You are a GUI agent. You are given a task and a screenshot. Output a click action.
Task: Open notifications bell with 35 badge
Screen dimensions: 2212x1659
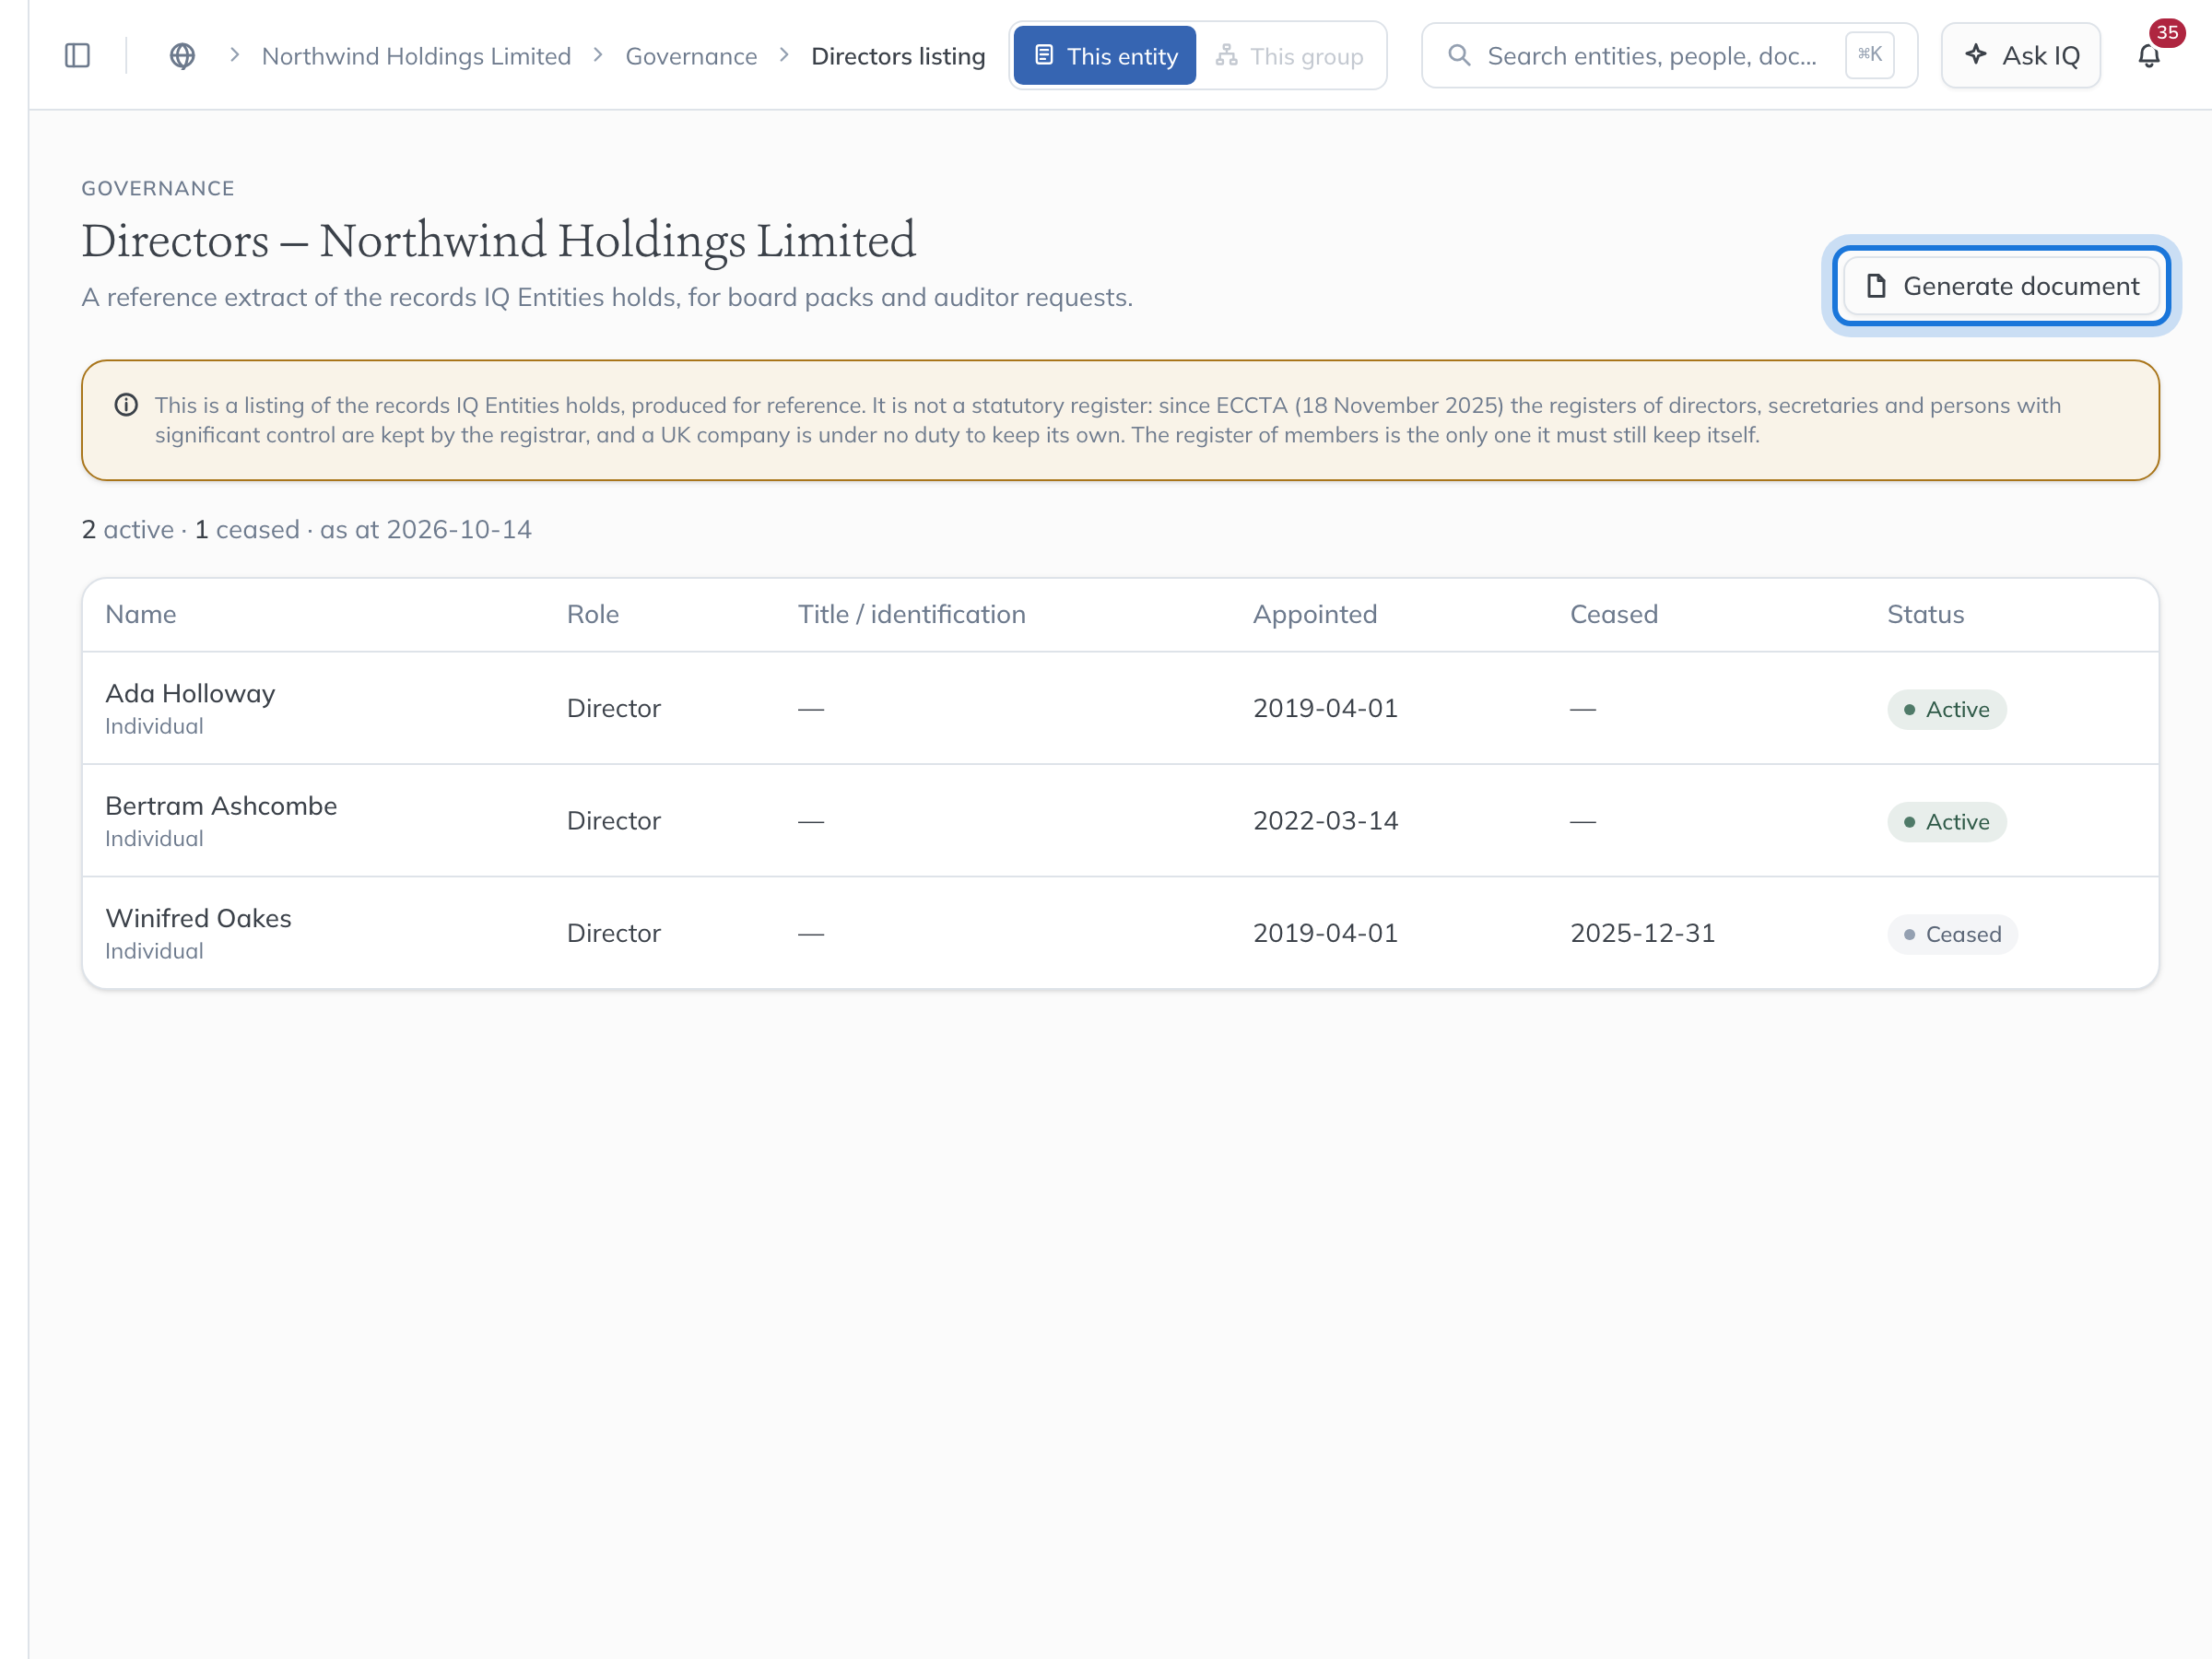click(2149, 56)
